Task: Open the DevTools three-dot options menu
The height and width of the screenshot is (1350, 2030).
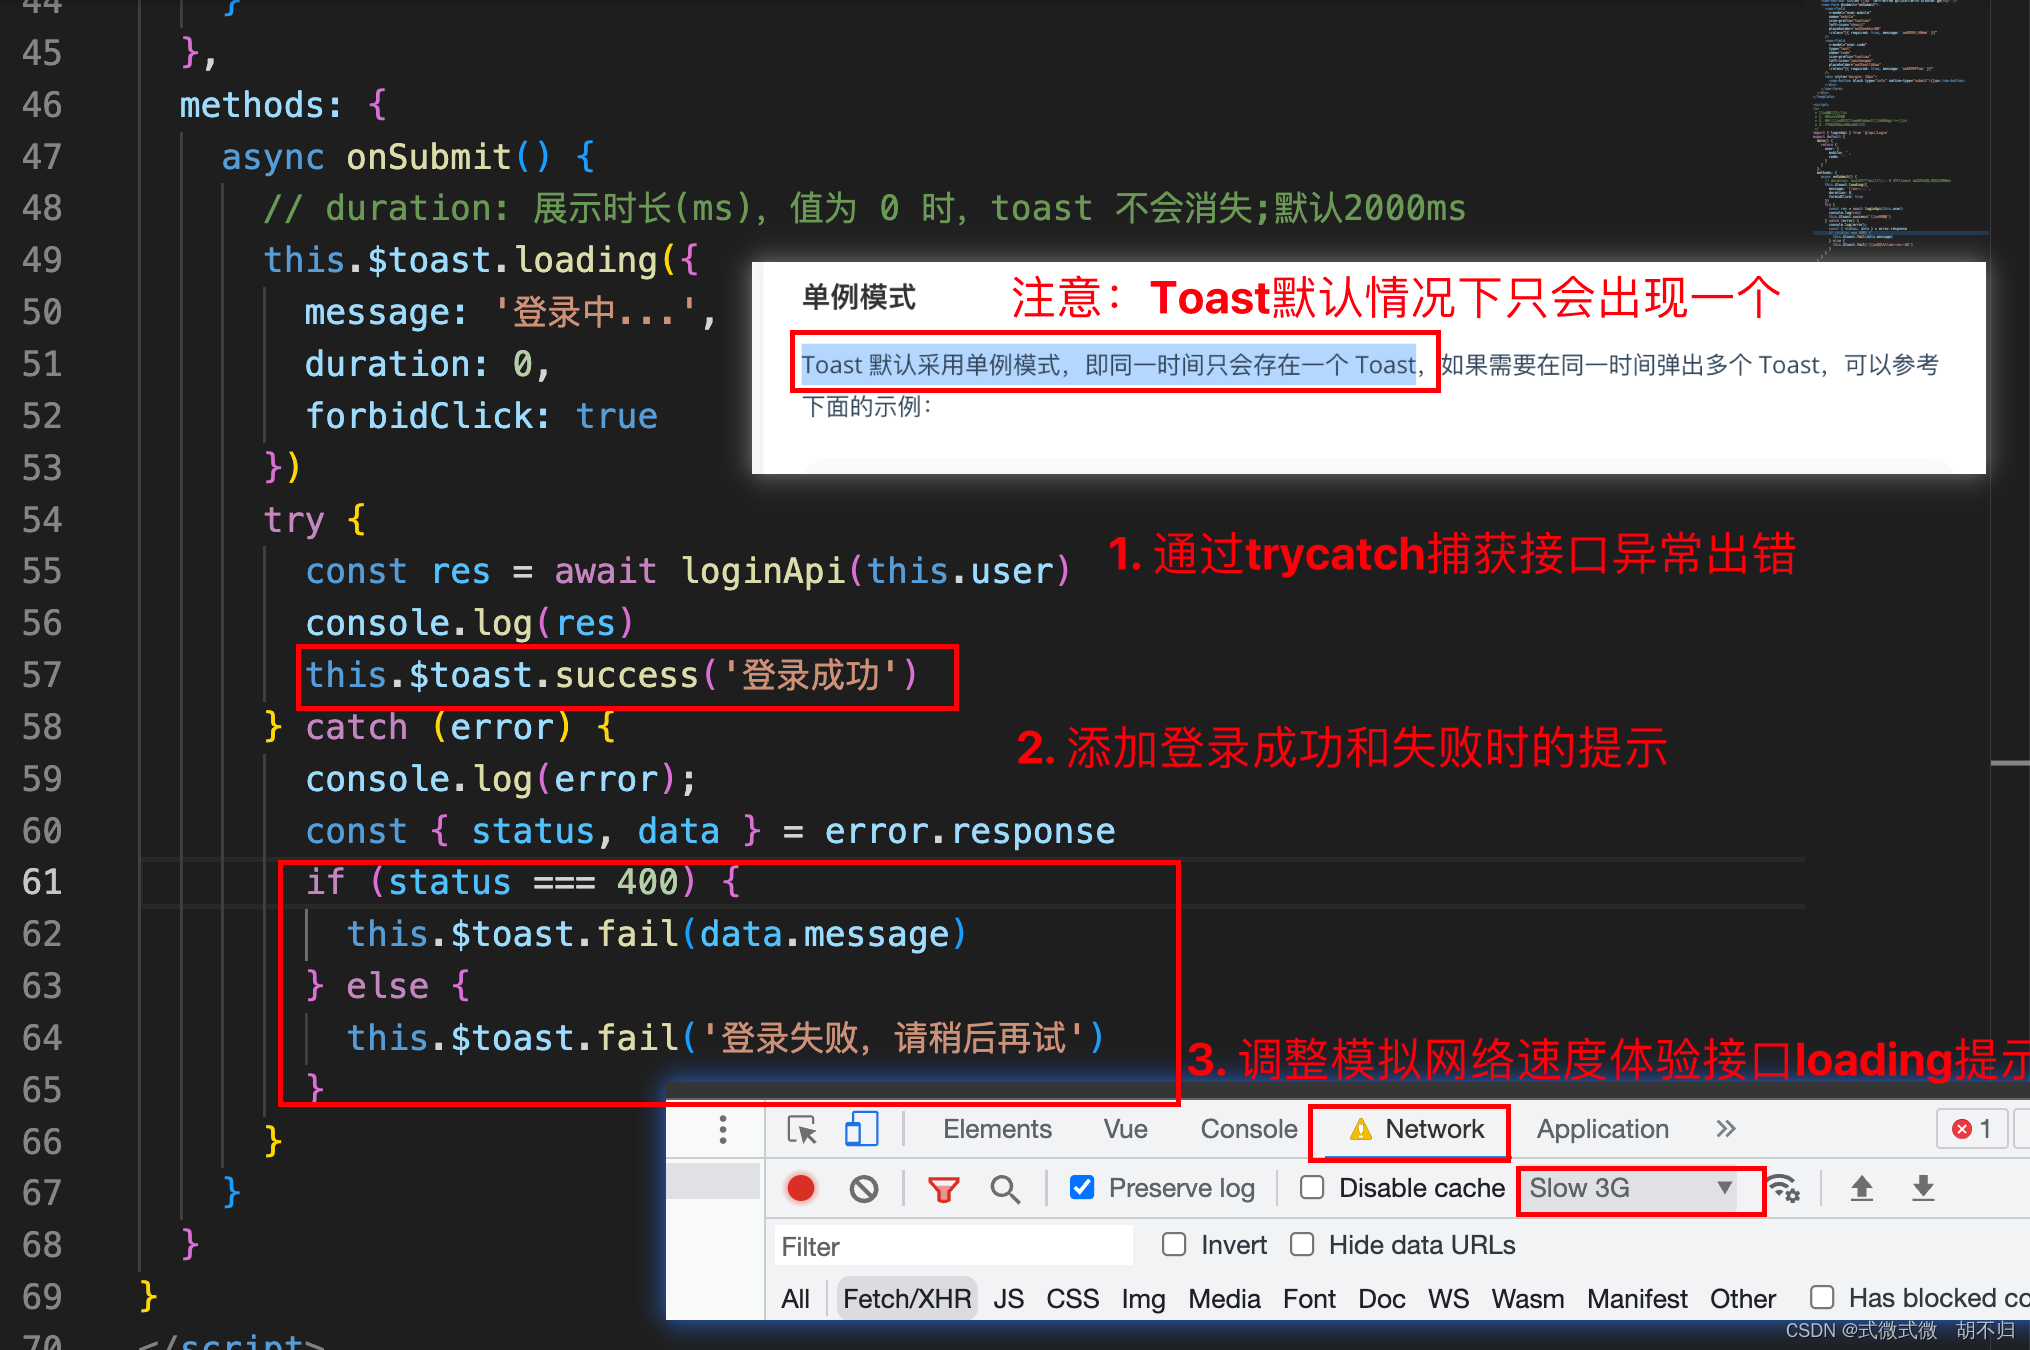Action: tap(722, 1129)
